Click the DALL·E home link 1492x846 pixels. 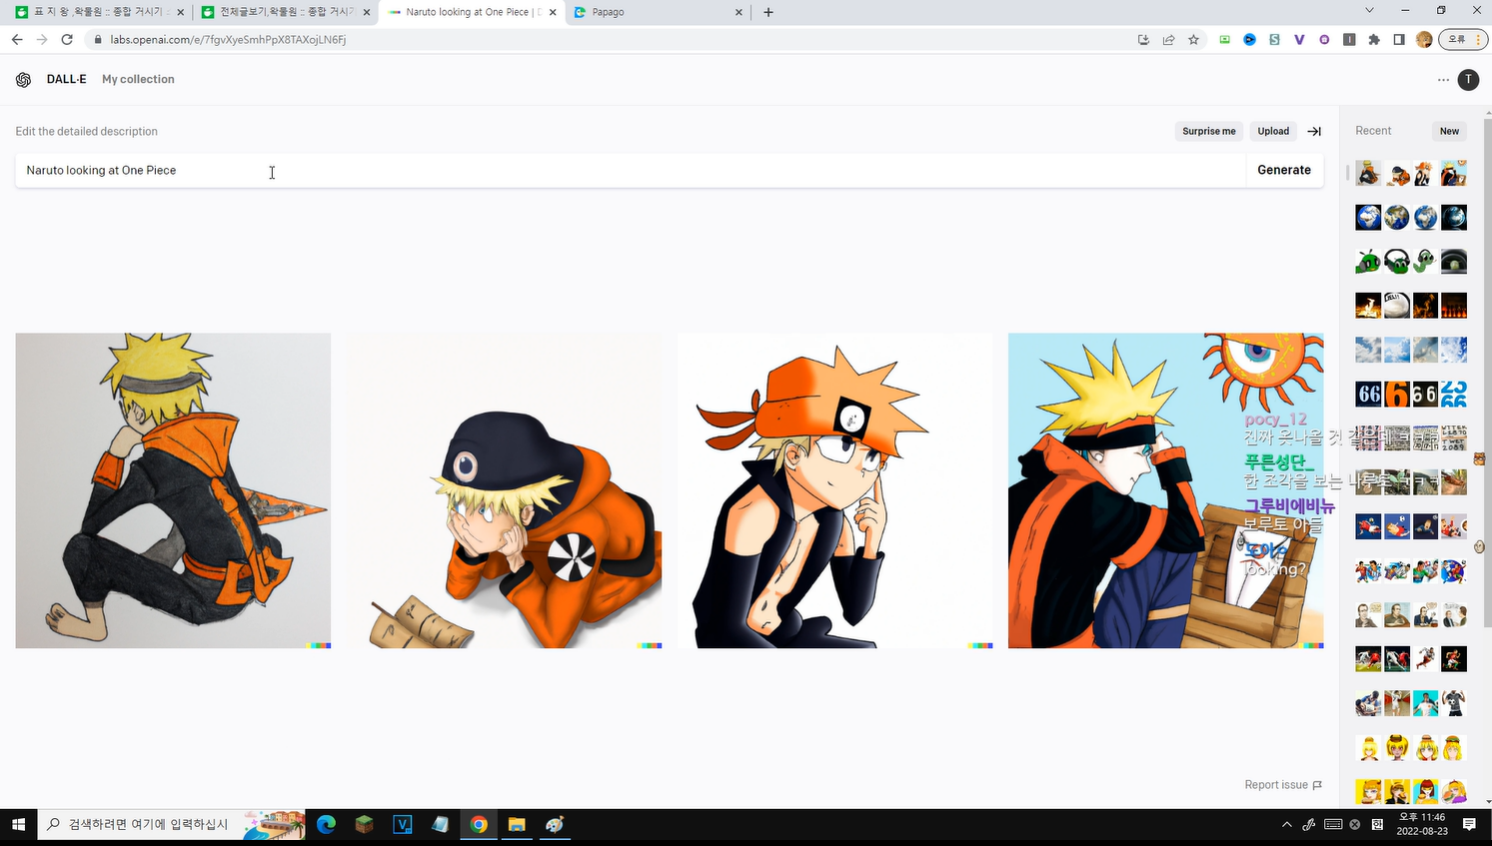pos(66,80)
